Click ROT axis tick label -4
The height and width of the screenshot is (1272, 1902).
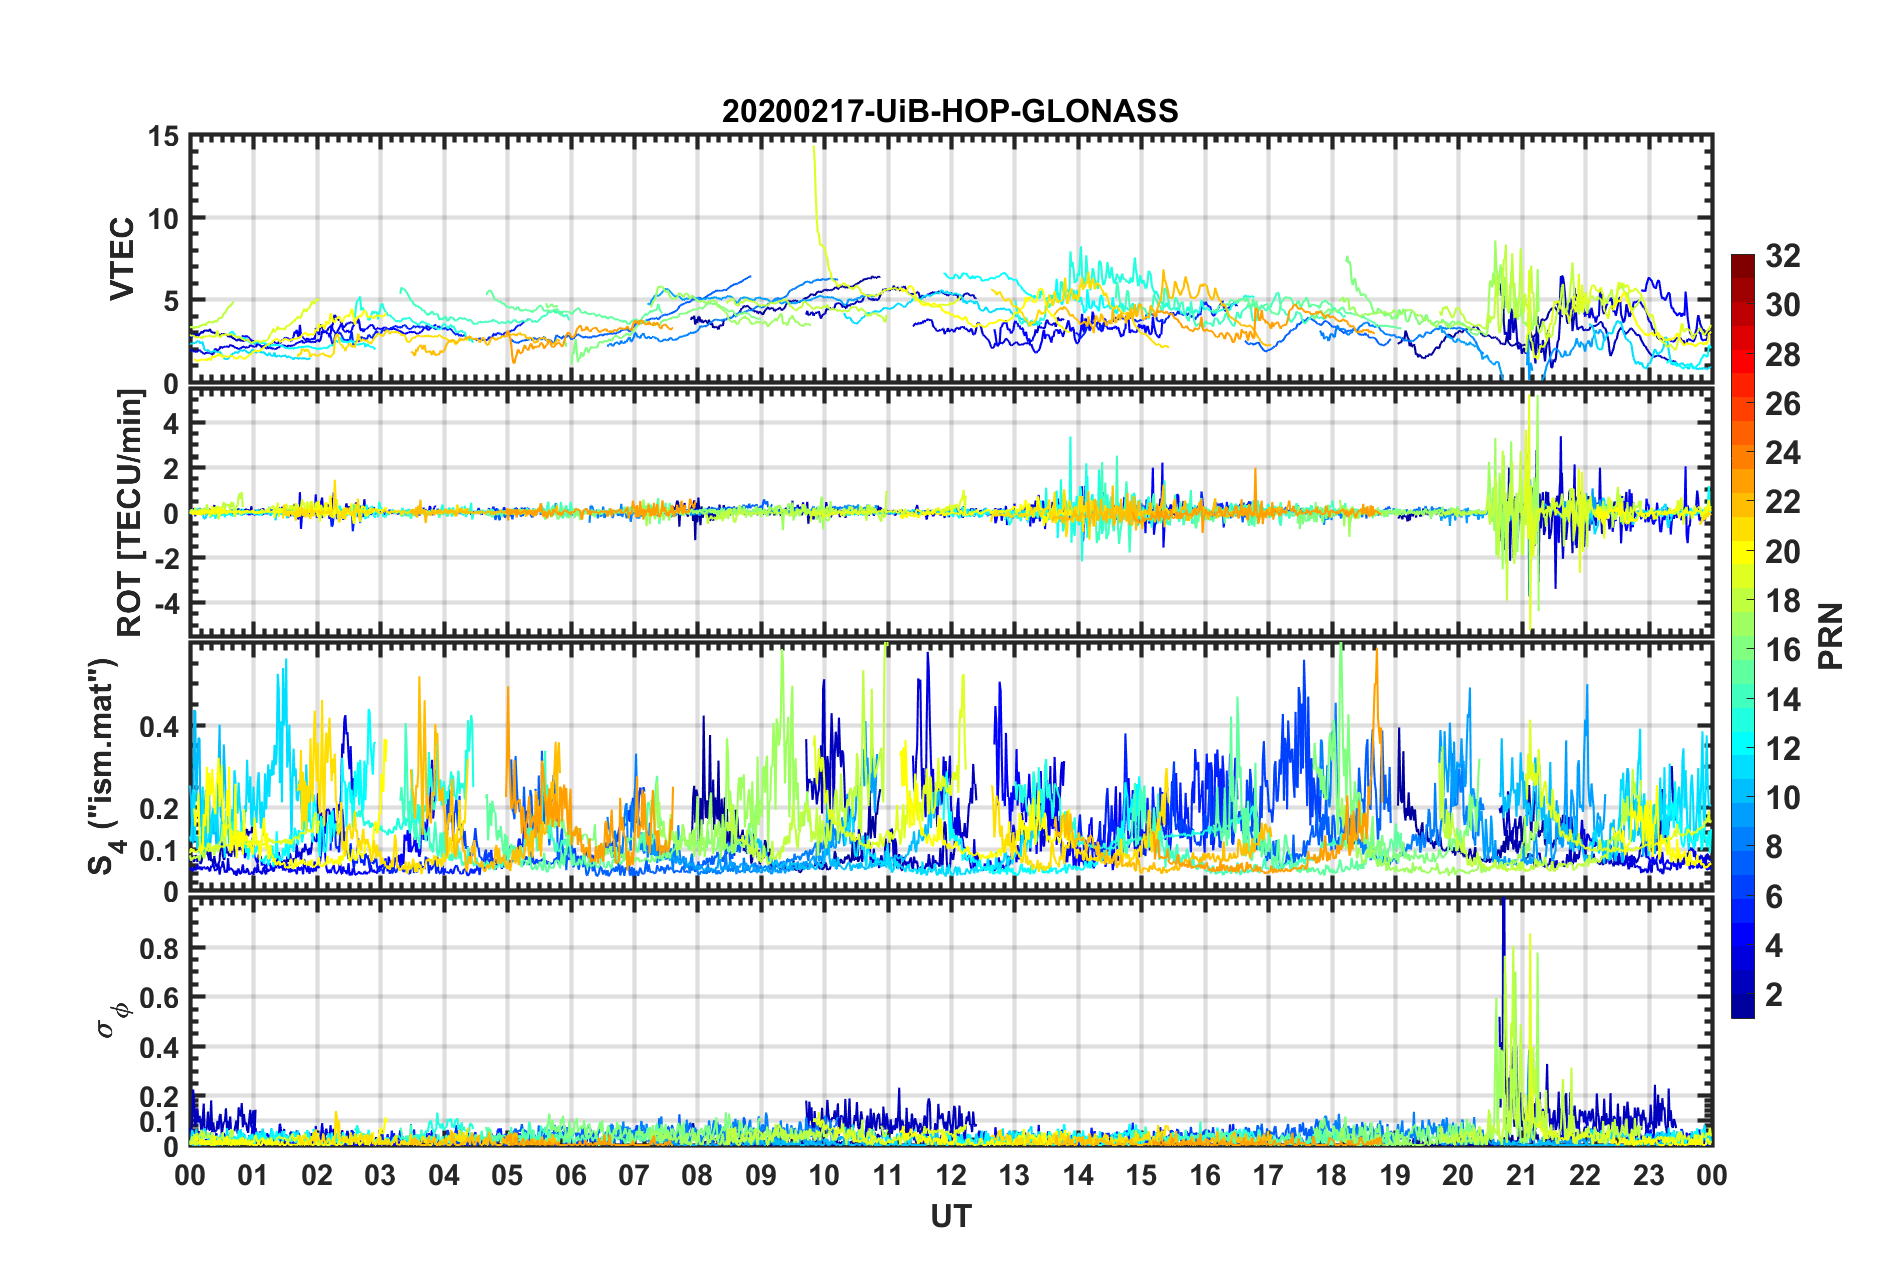pos(167,604)
